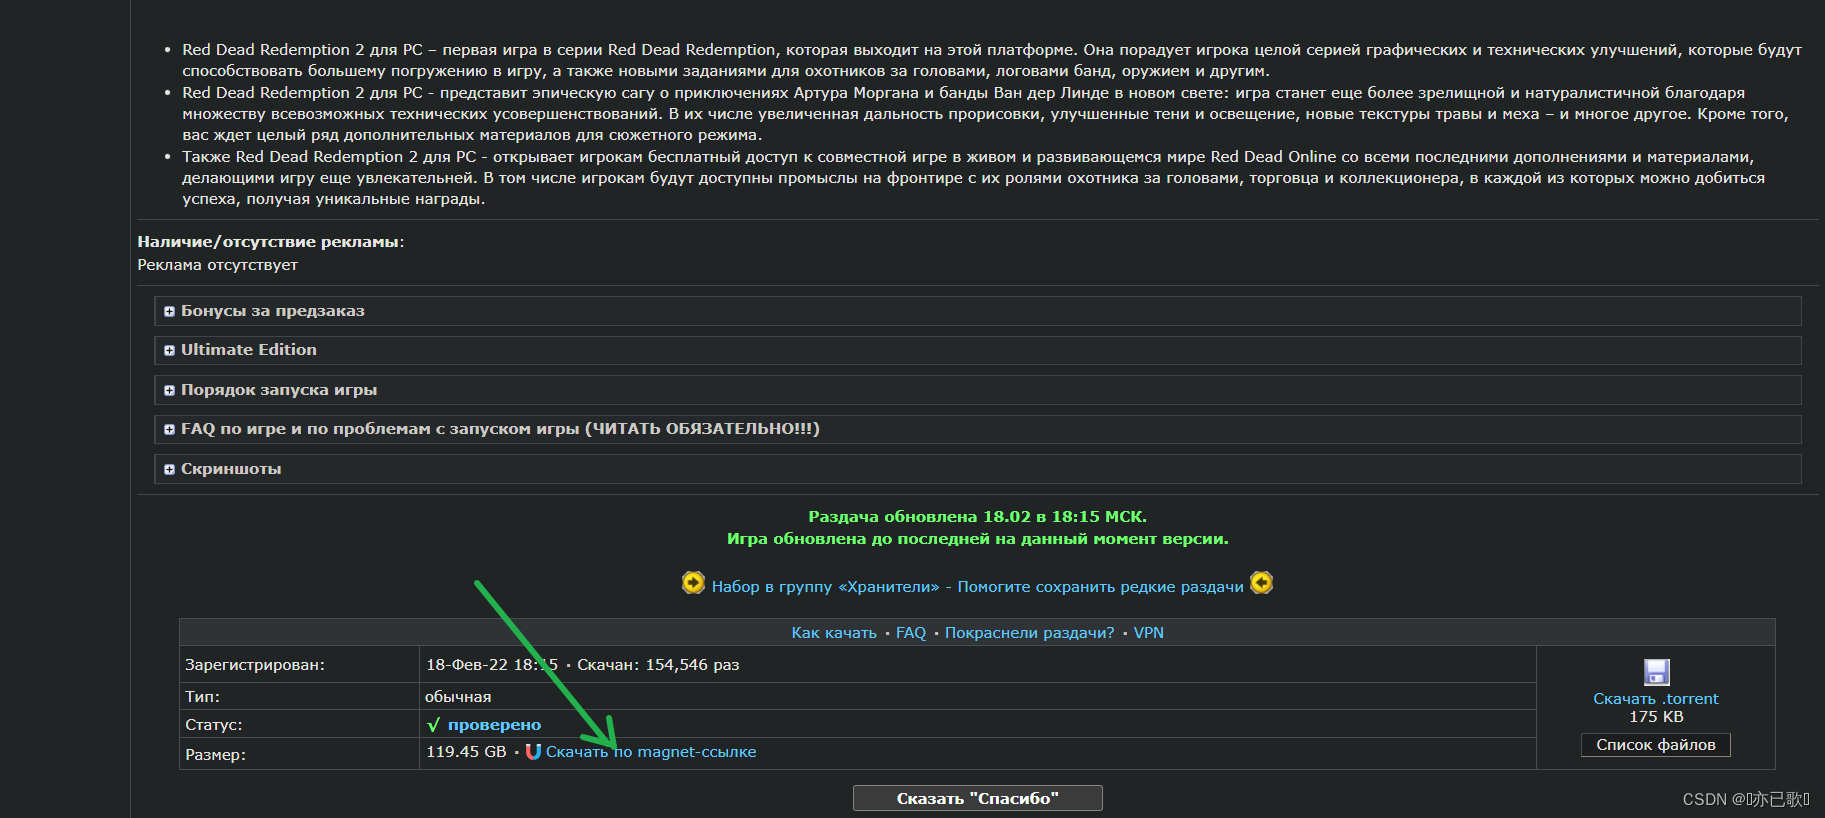This screenshot has width=1825, height=818.
Task: Open the Покраснели раздачи? link
Action: pyautogui.click(x=1029, y=633)
